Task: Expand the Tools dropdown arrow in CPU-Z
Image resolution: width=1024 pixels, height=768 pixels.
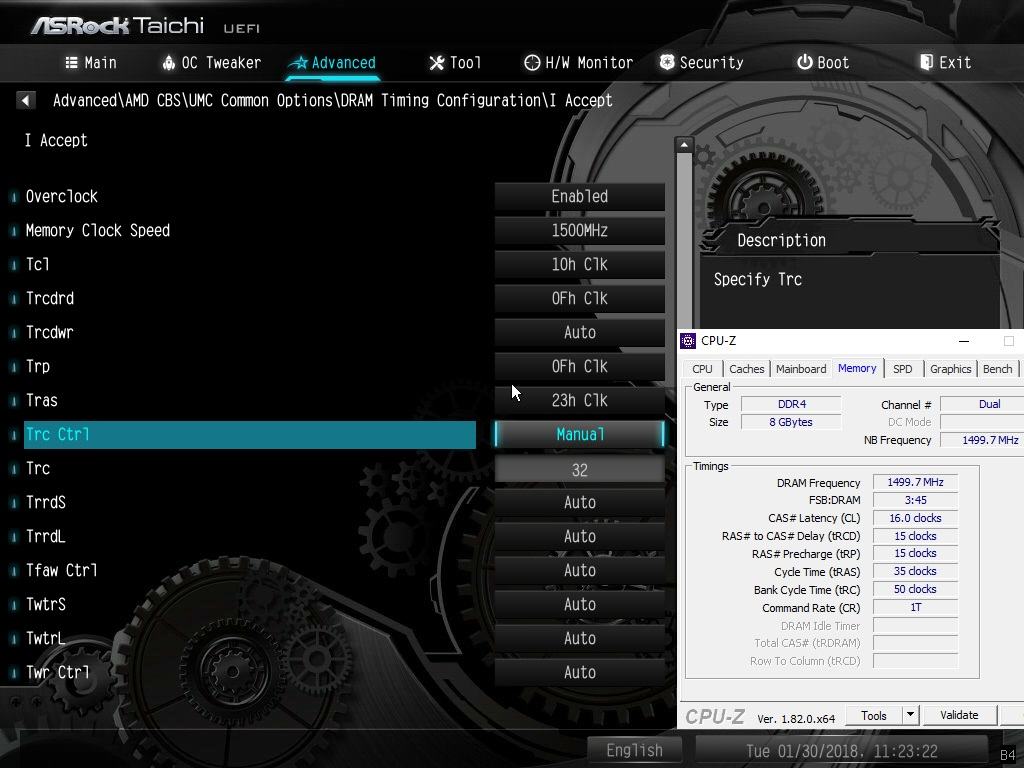Action: coord(910,716)
